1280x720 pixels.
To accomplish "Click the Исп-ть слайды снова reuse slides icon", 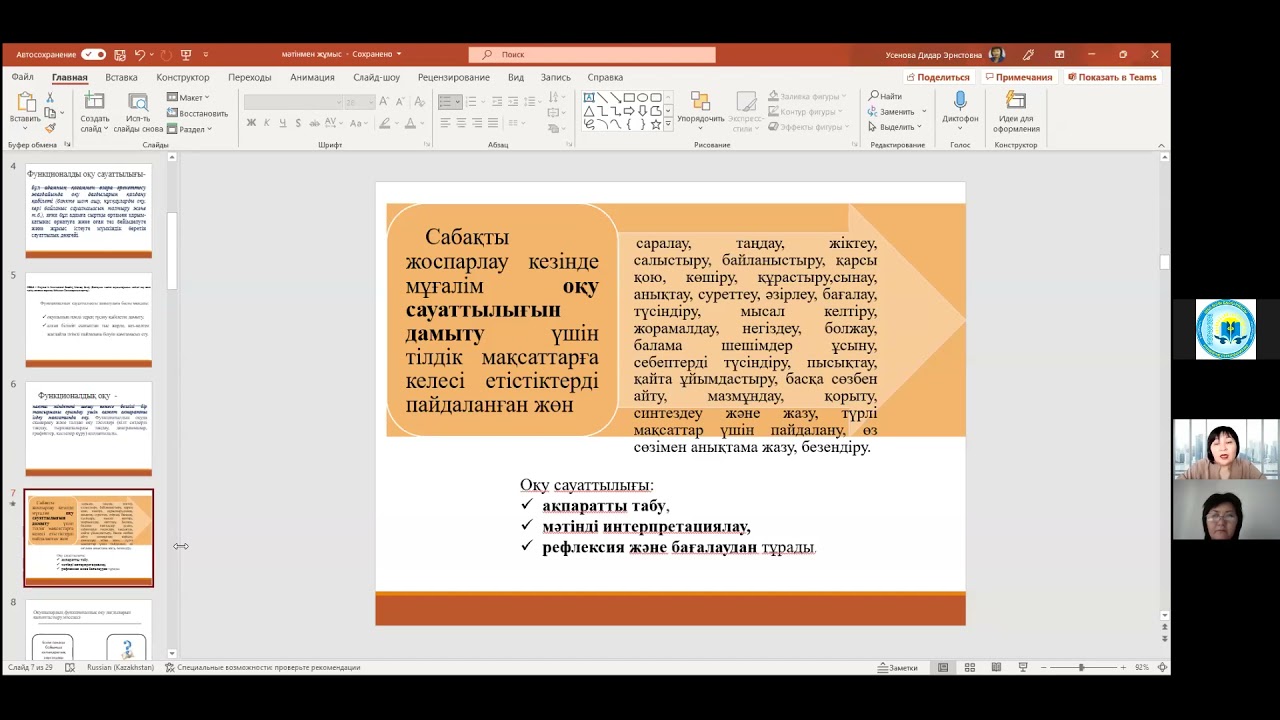I will 138,102.
